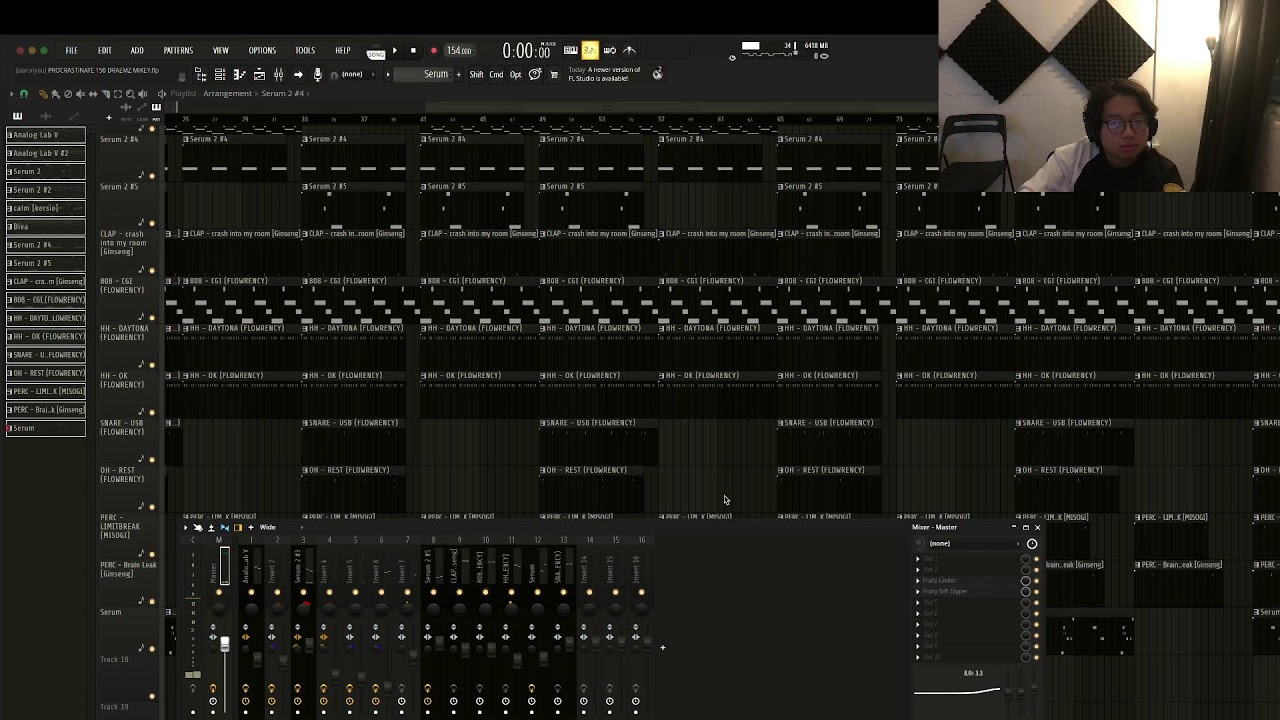This screenshot has width=1280, height=720.
Task: Click the clock latency icon in Mixer - Master
Action: (1032, 544)
